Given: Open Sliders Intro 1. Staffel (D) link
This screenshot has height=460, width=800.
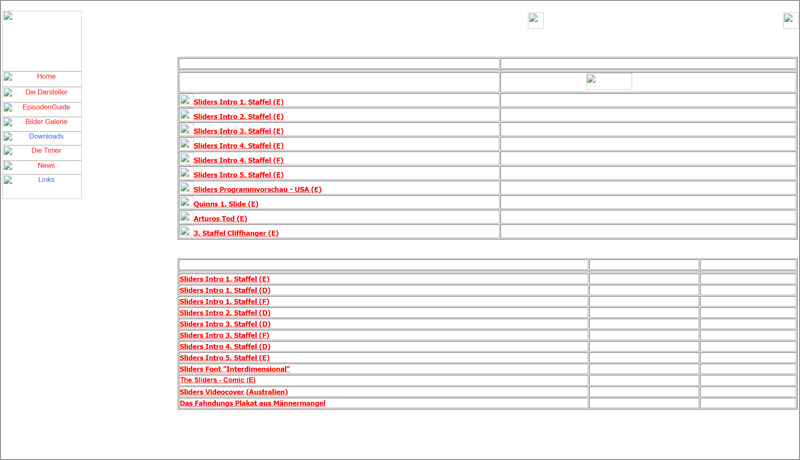Looking at the screenshot, I should point(225,290).
